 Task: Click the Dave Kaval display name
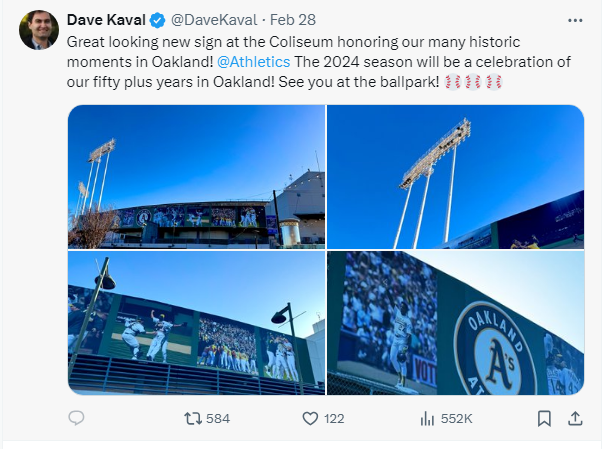tap(105, 19)
